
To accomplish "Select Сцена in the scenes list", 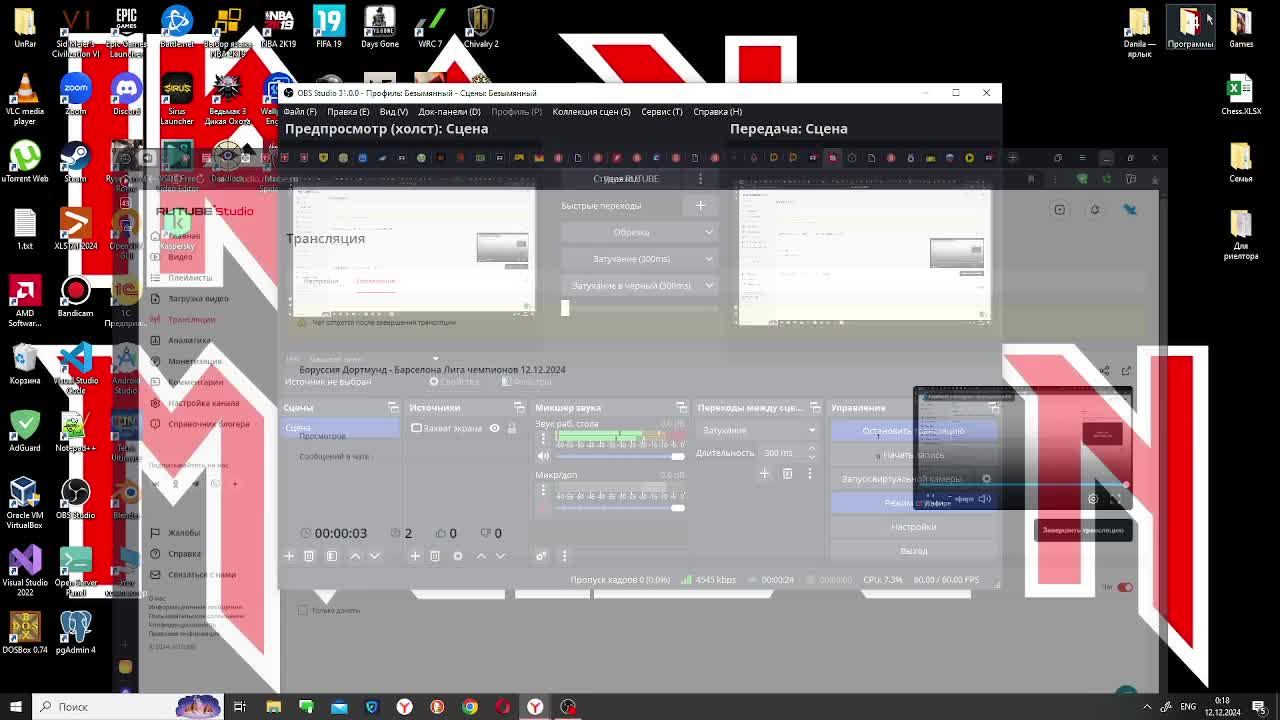I will (x=340, y=428).
